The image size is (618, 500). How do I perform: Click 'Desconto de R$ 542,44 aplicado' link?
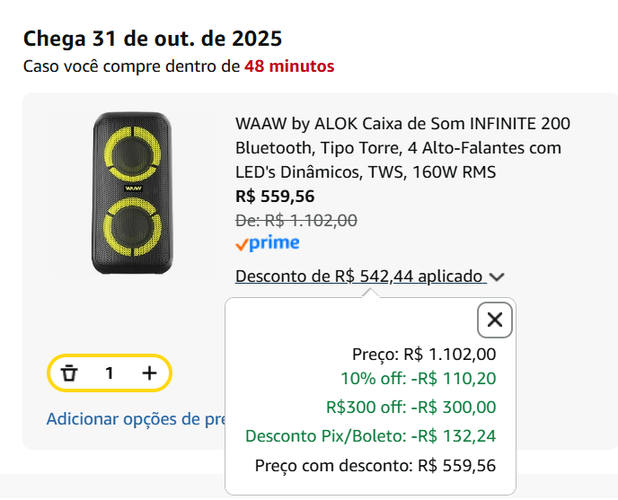click(360, 276)
